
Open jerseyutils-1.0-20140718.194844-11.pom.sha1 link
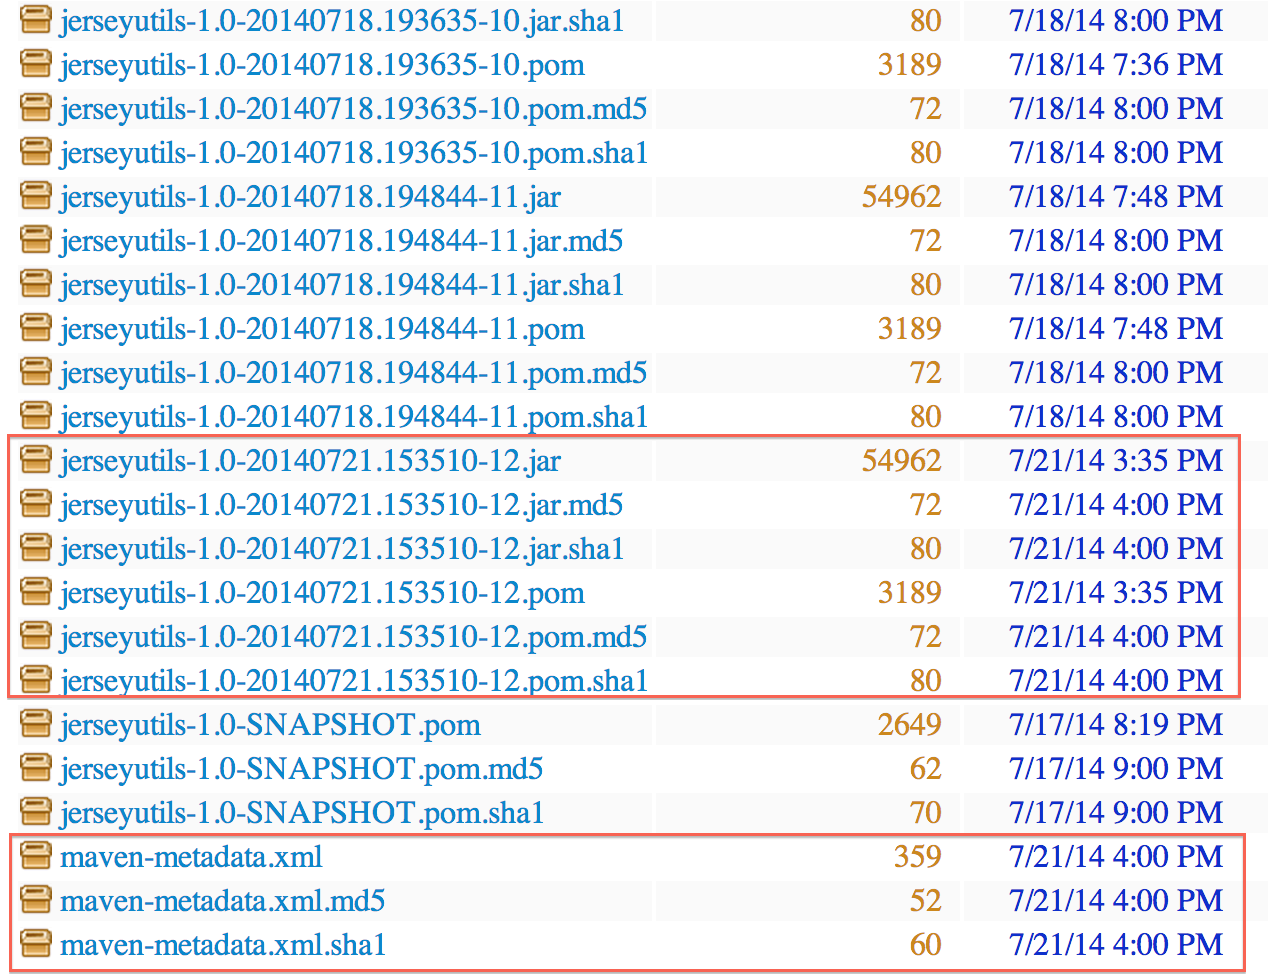[x=354, y=418]
